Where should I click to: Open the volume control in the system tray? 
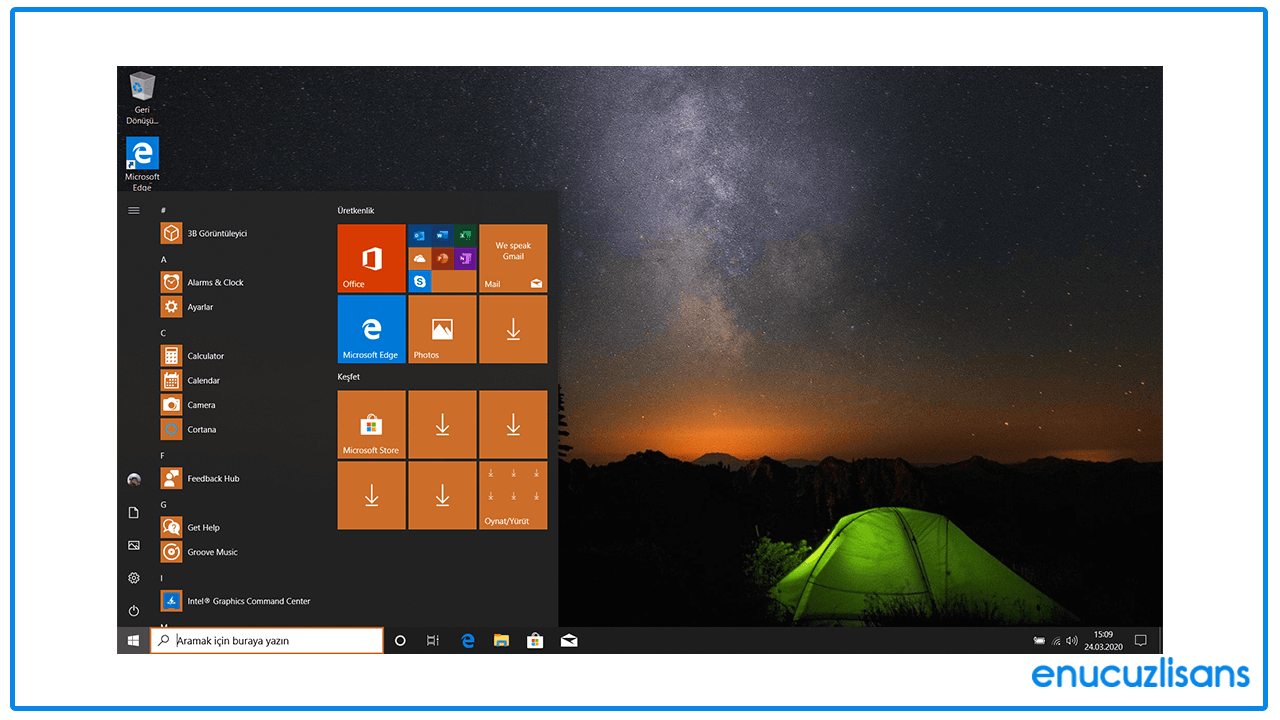click(x=1071, y=640)
